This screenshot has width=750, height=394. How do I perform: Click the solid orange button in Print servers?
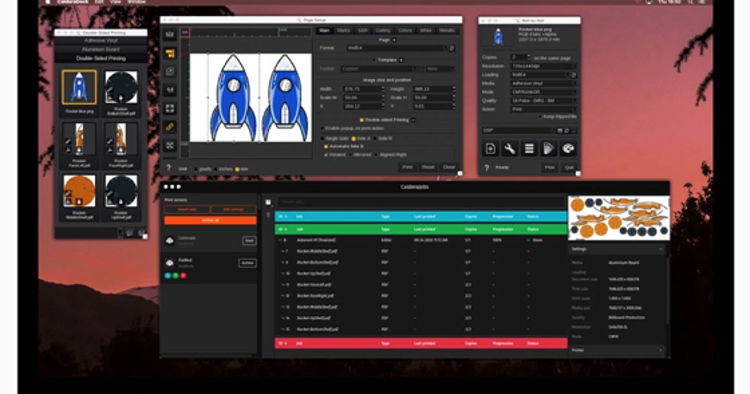coord(210,220)
